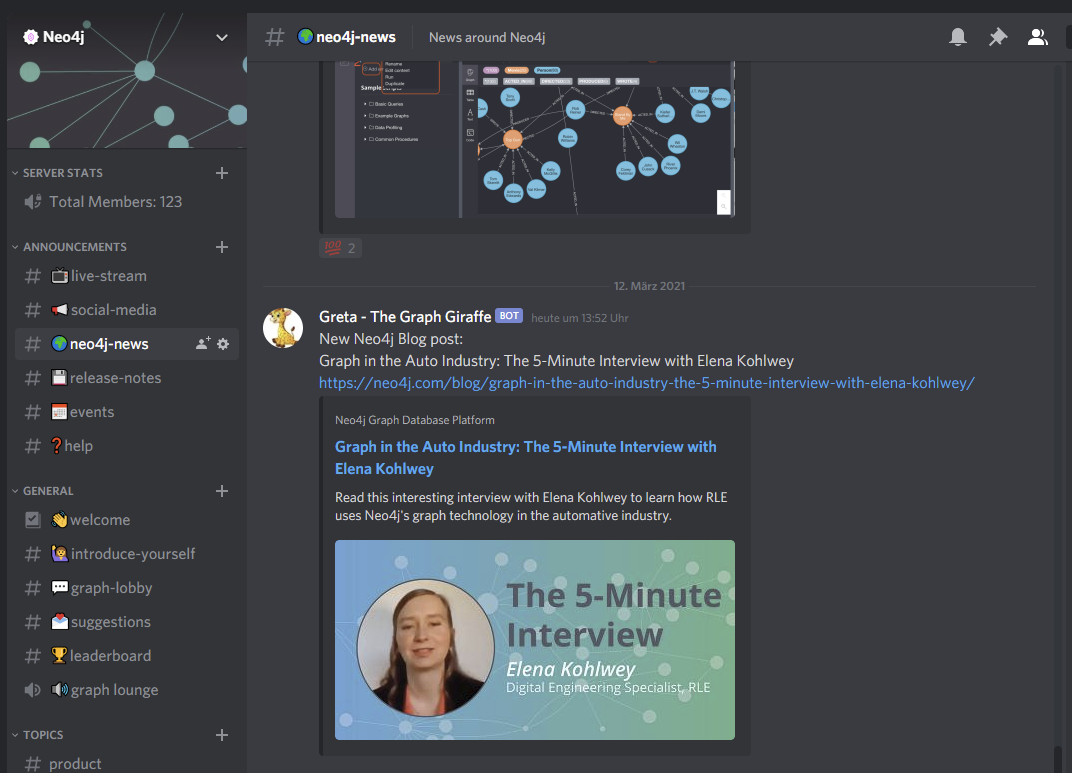Open the help channel

127,446
